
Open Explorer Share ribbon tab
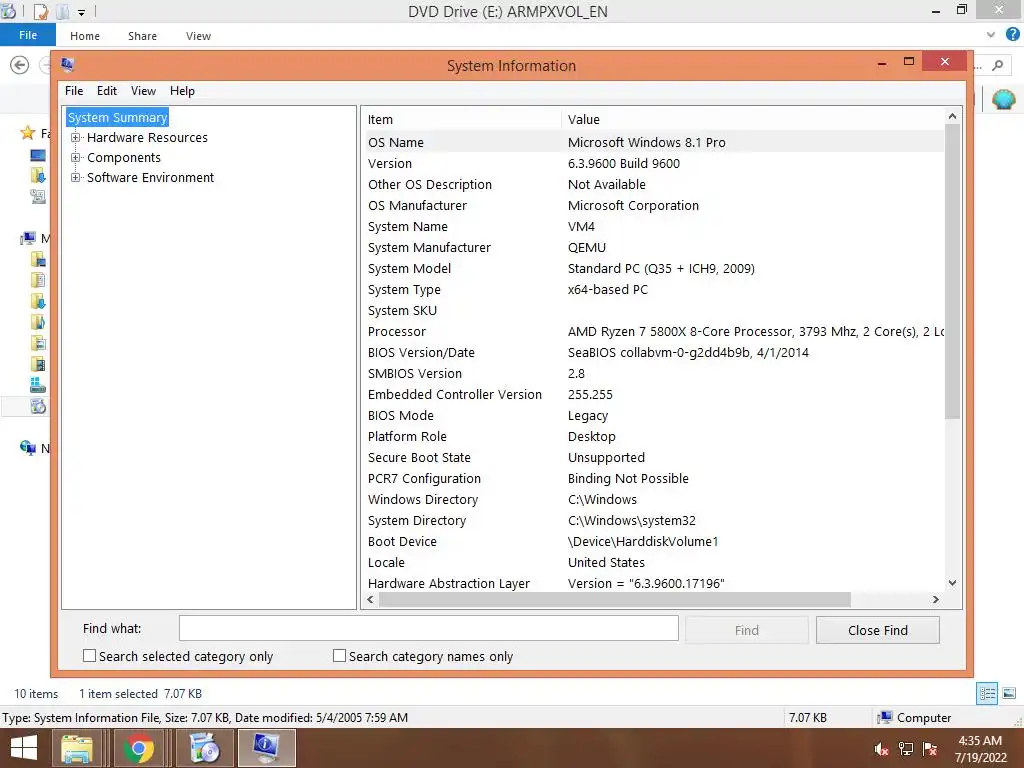pyautogui.click(x=142, y=36)
